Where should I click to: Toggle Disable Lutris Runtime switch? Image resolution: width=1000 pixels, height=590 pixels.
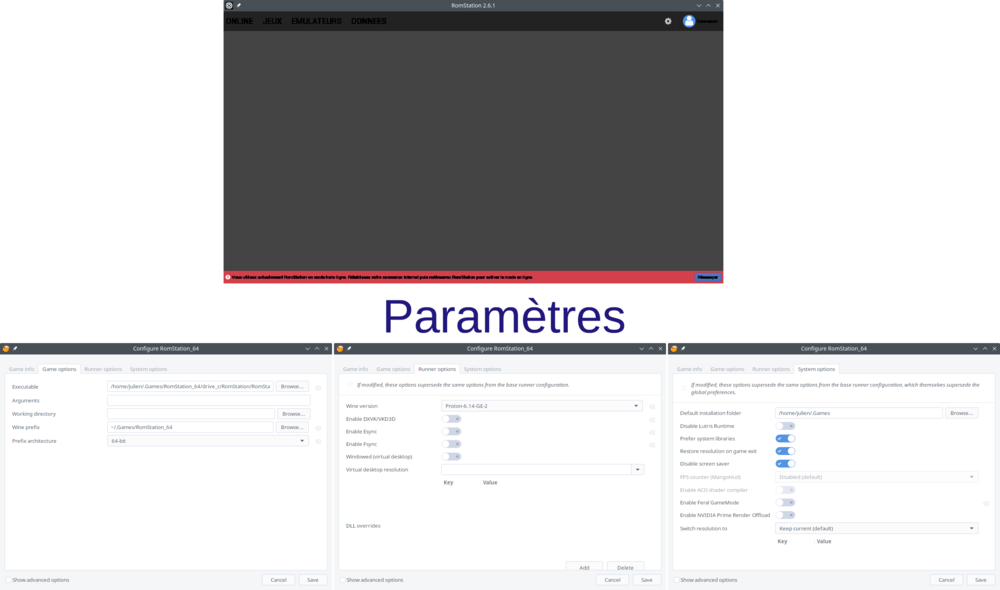[786, 426]
